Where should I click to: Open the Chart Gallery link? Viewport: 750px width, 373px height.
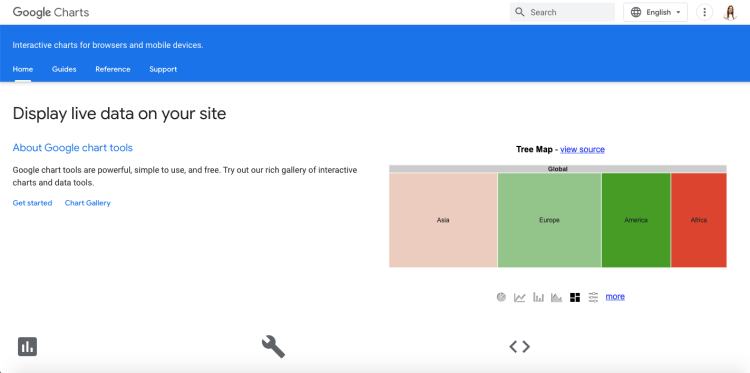click(88, 203)
